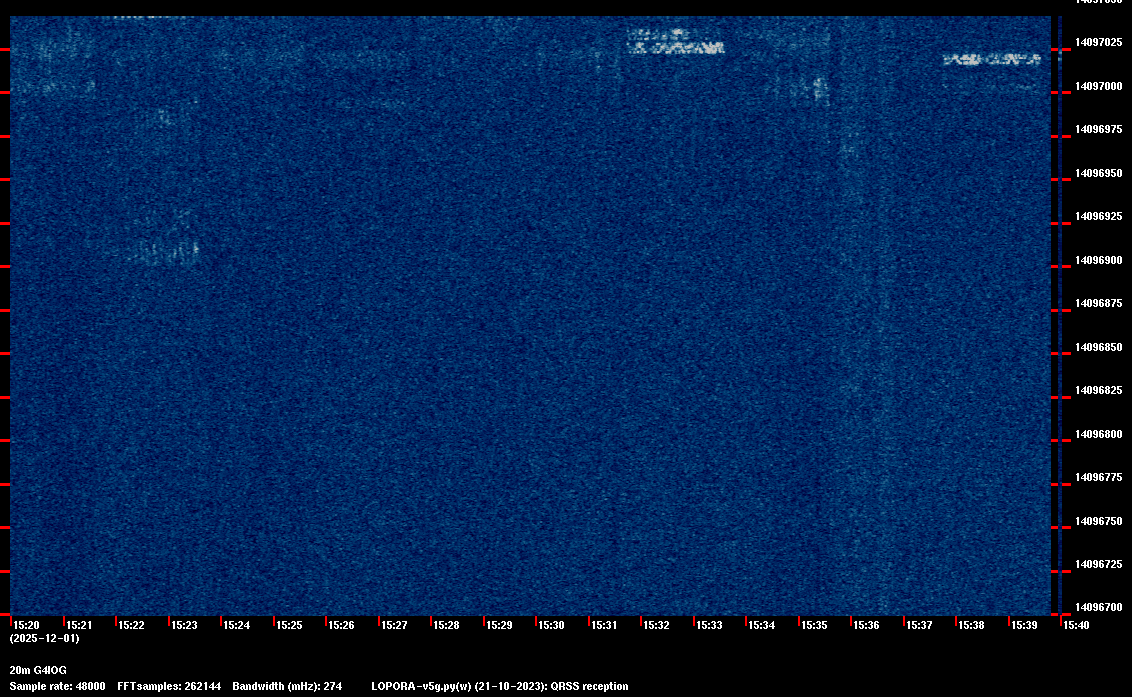Click the 15:24 time axis label
This screenshot has width=1132, height=697.
[237, 625]
